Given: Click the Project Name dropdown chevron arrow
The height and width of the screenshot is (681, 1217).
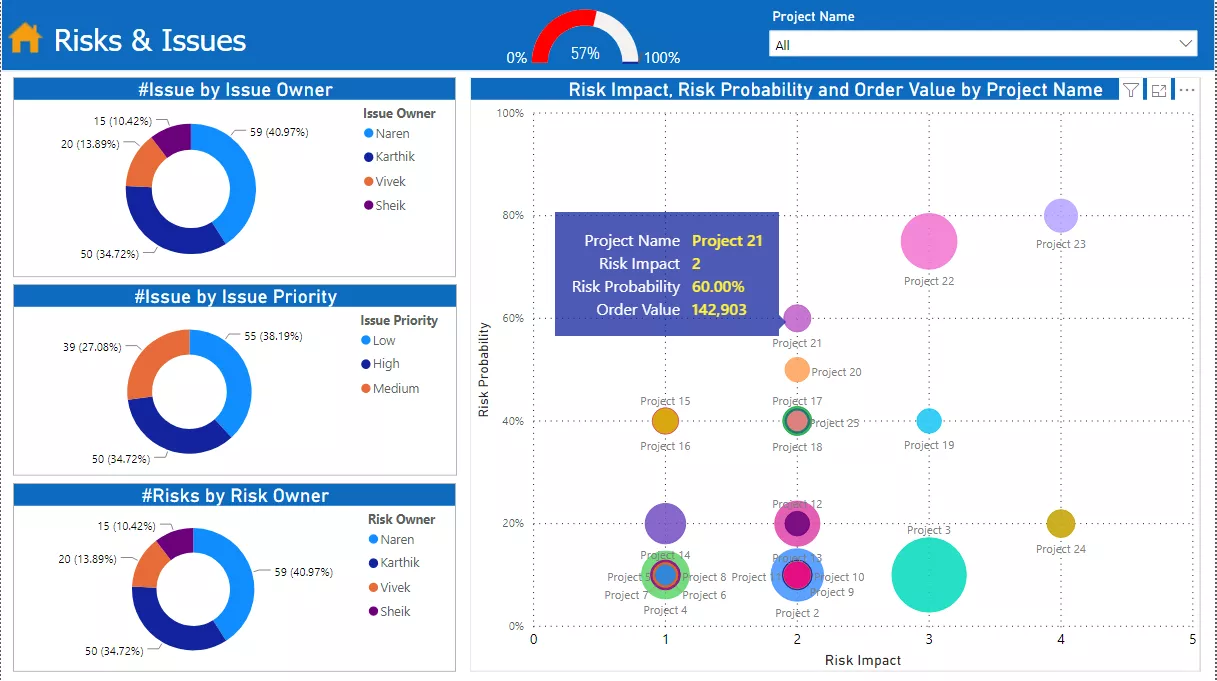Looking at the screenshot, I should click(1186, 44).
